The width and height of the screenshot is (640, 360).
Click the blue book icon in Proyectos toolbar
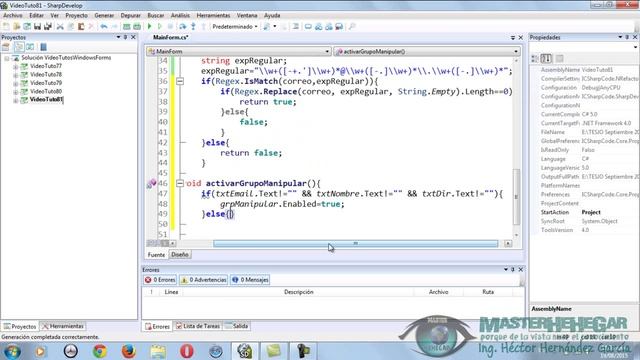point(44,47)
